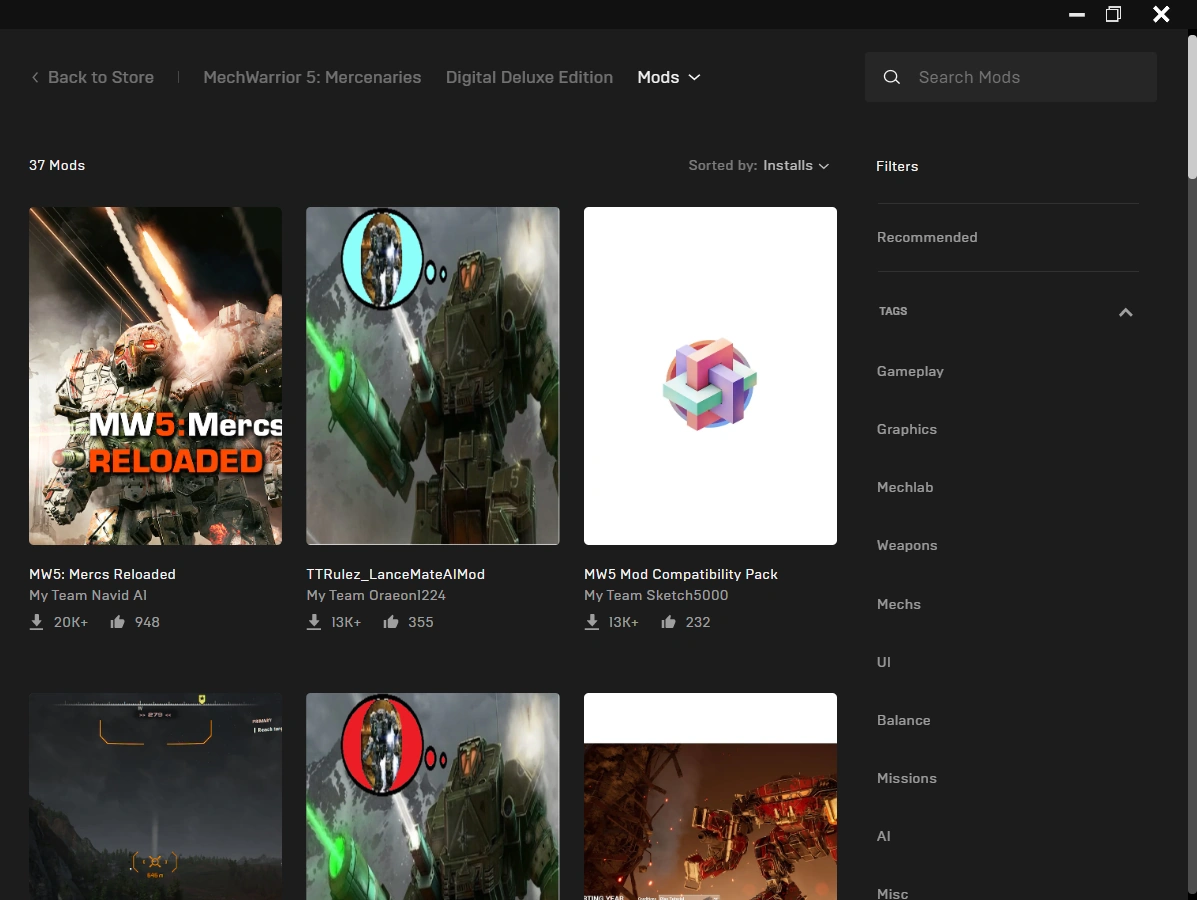Open the HUD compass mod thumbnail

point(155,796)
